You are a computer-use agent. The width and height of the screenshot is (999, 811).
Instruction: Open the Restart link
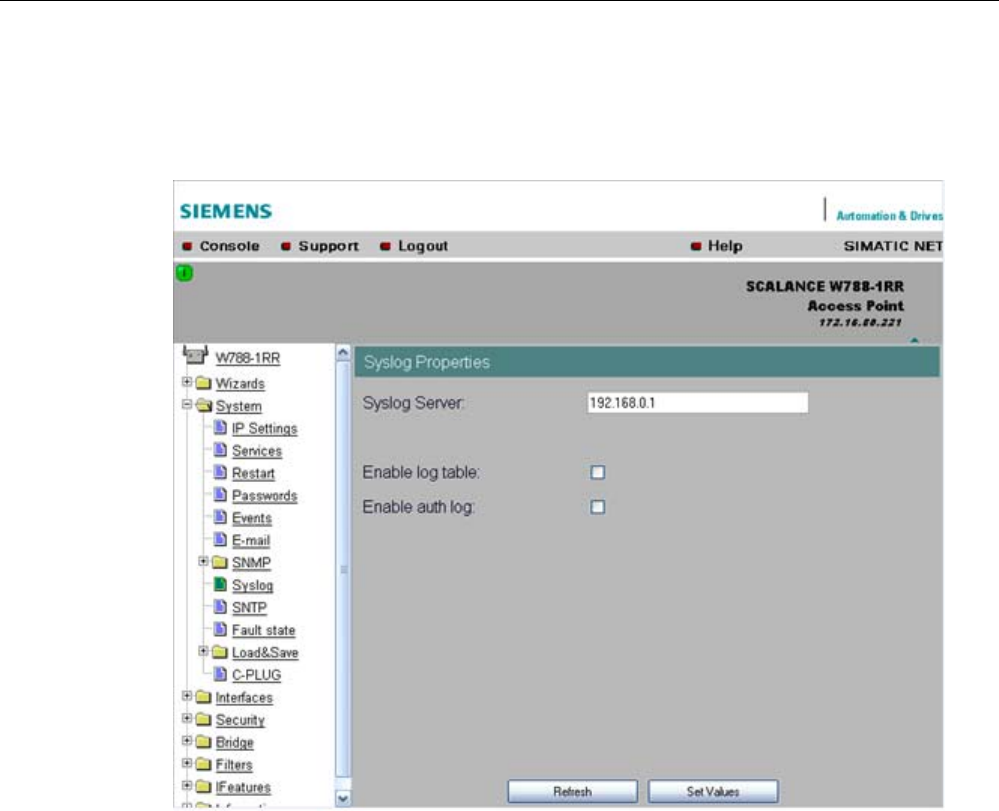click(x=254, y=473)
